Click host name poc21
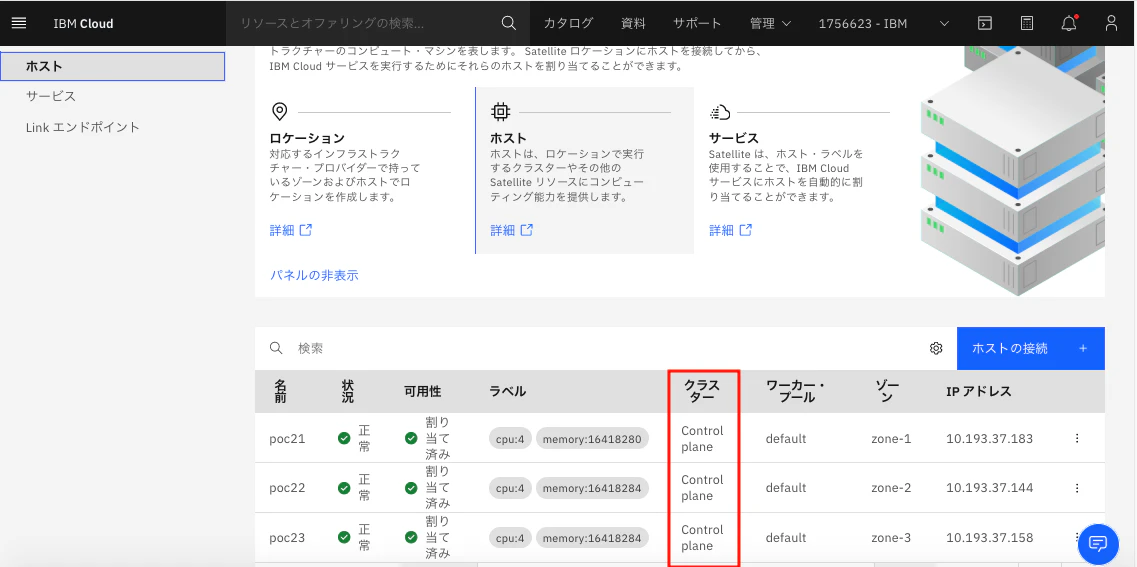Viewport: 1137px width, 567px height. [x=286, y=439]
